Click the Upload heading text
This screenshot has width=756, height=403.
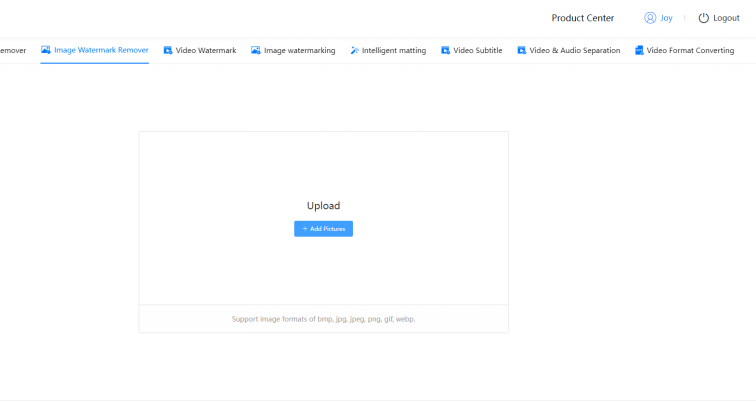pyautogui.click(x=324, y=205)
